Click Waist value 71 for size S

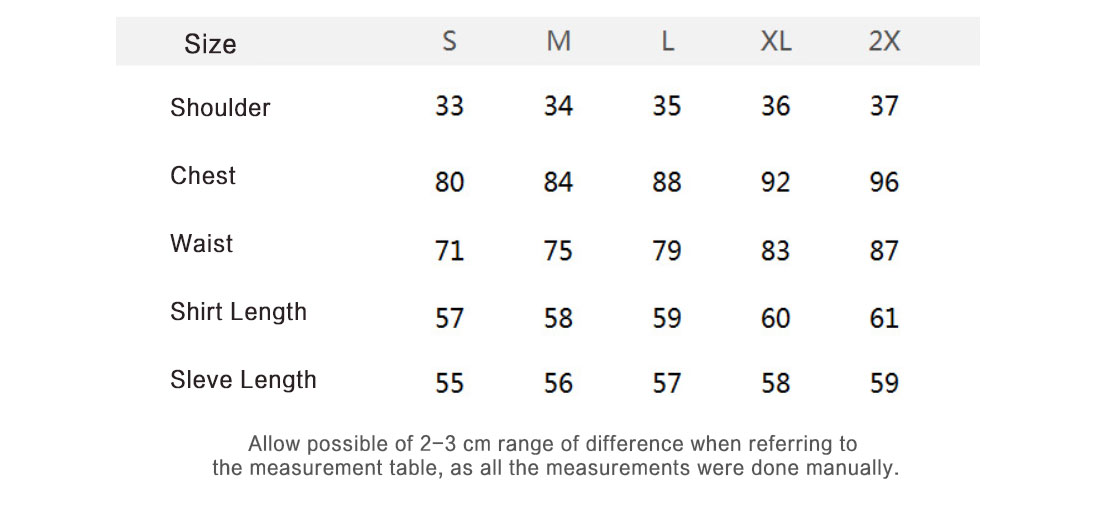[x=450, y=250]
